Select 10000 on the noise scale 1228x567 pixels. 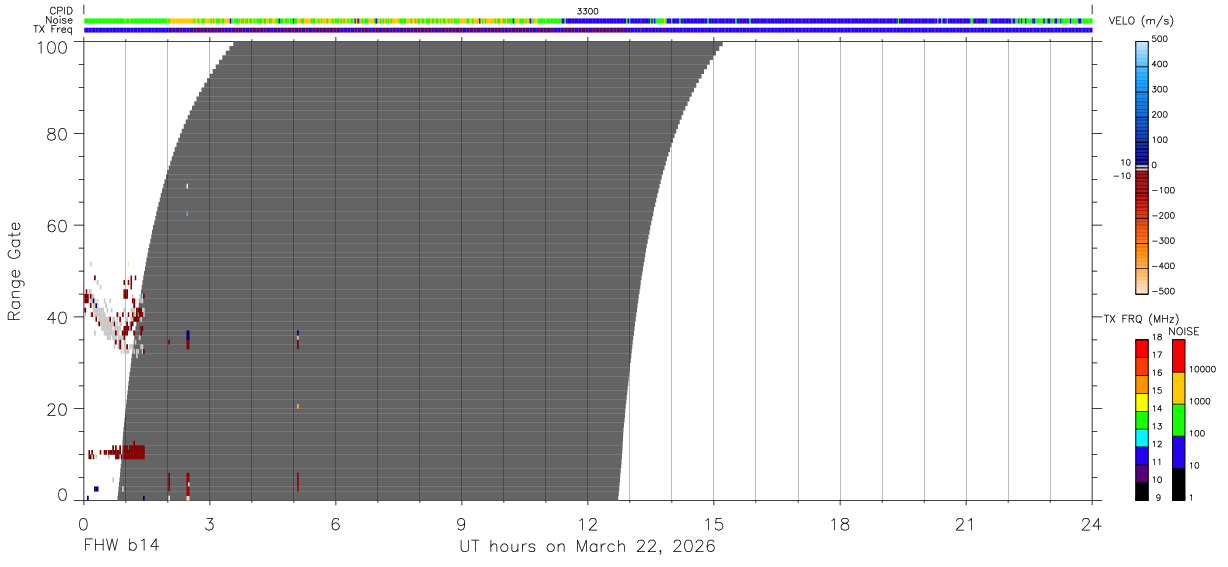coord(1203,369)
